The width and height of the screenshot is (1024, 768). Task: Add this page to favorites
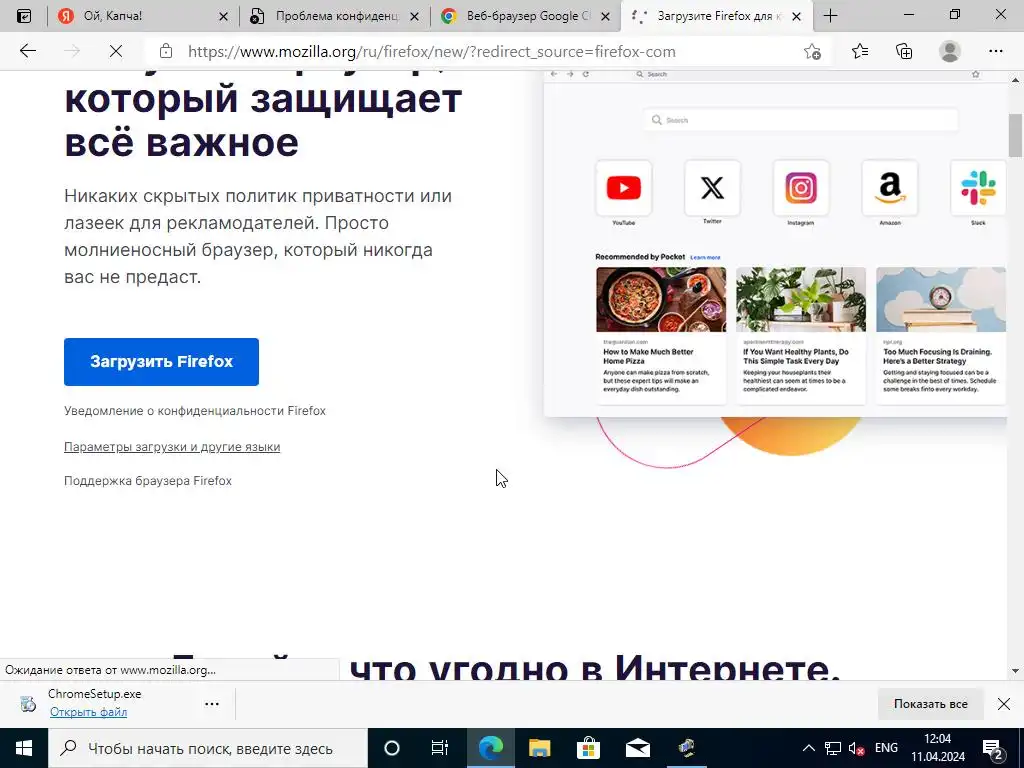tap(812, 52)
